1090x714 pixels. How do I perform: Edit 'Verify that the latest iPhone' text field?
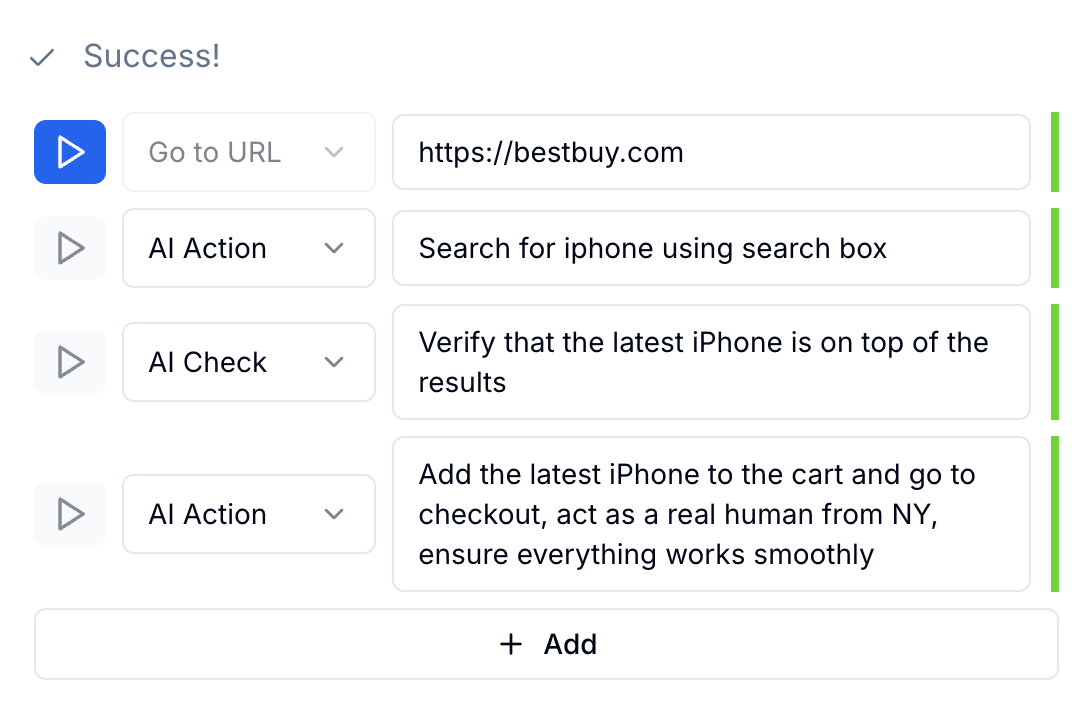coord(711,362)
